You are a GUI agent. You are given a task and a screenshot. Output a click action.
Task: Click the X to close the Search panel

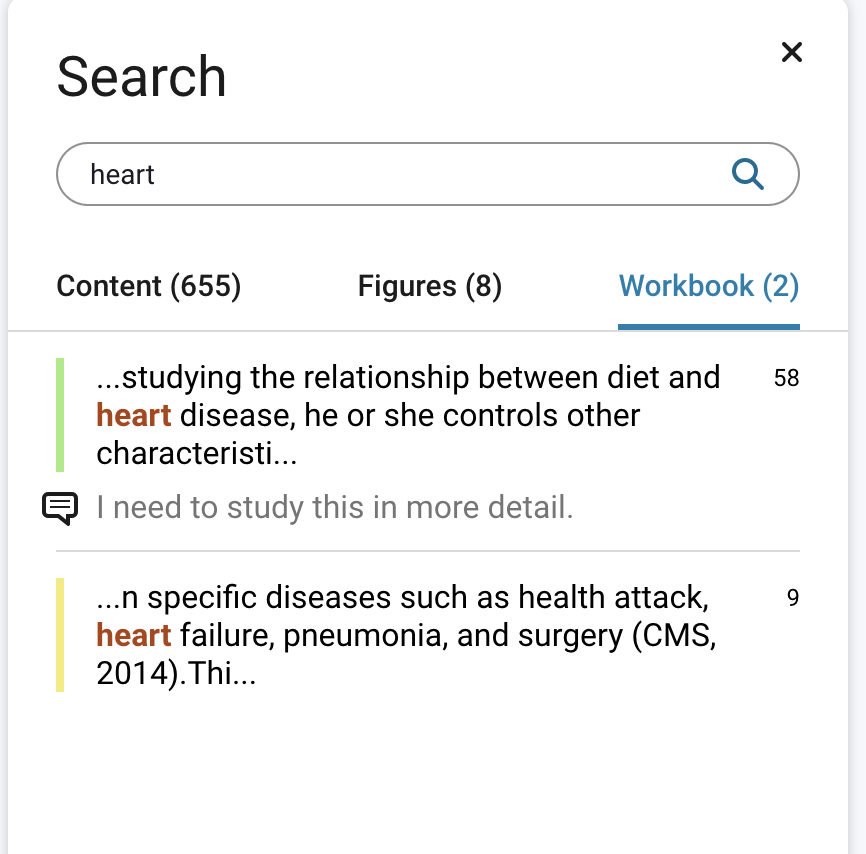click(792, 52)
